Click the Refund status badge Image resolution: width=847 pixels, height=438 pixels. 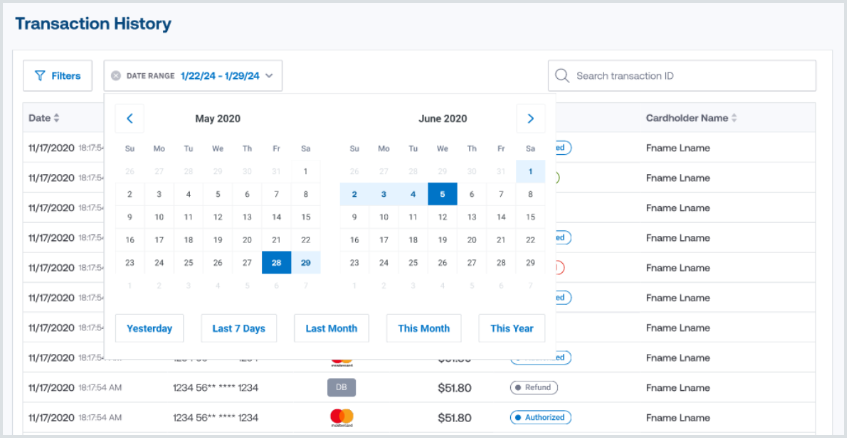pos(534,388)
